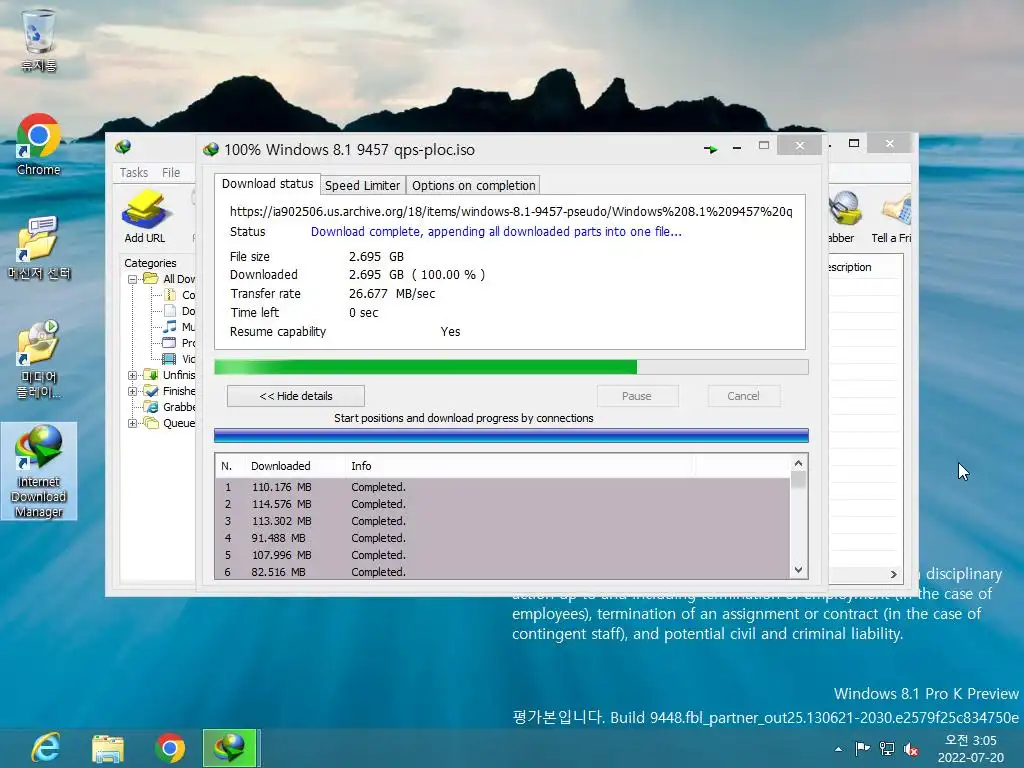Screen dimensions: 1024x768
Task: Click the green download progress bar
Action: coord(511,367)
